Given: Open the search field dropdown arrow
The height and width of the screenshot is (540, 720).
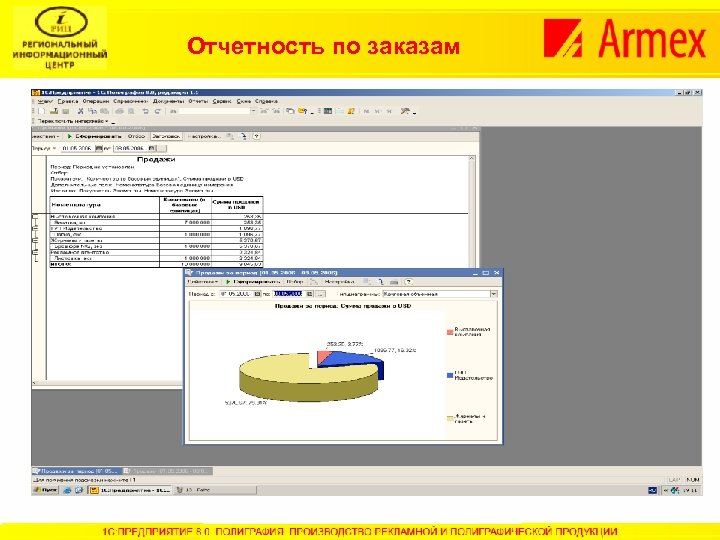Looking at the screenshot, I should pyautogui.click(x=253, y=111).
